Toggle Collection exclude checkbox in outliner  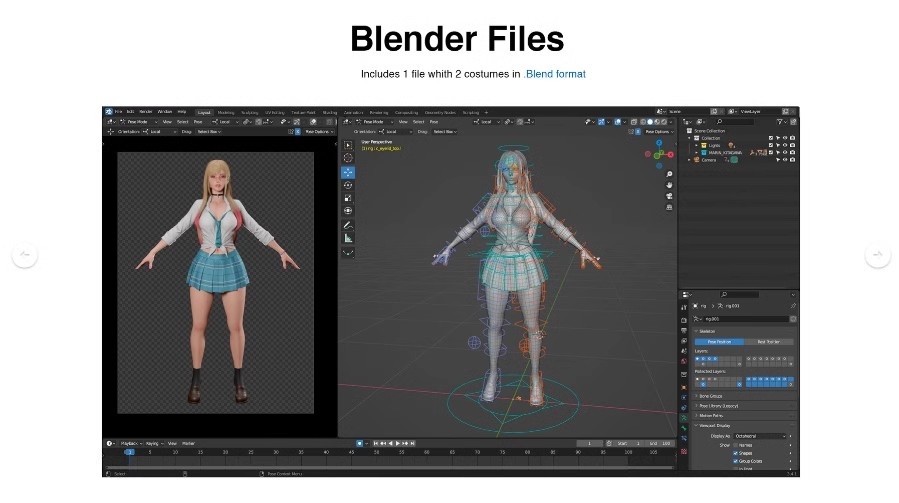click(771, 138)
